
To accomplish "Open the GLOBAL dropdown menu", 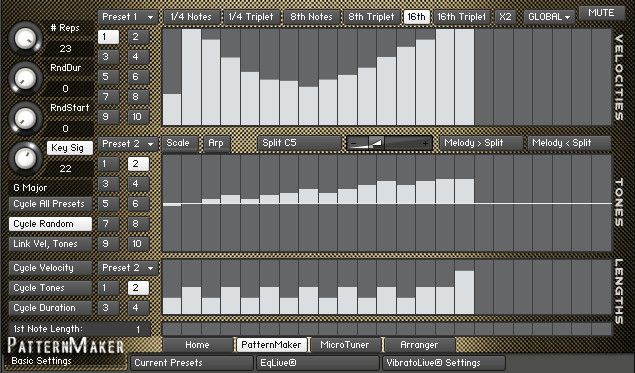I will tap(550, 17).
